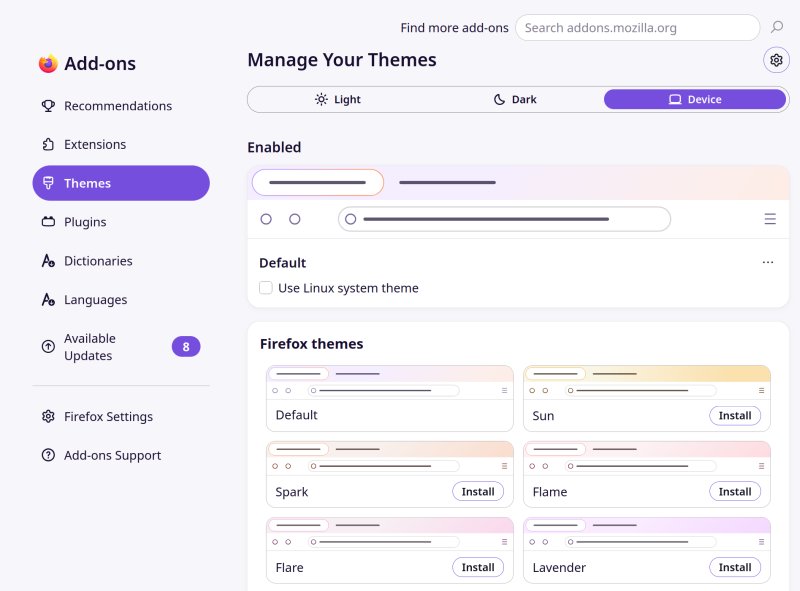Open the Extensions section

click(121, 144)
